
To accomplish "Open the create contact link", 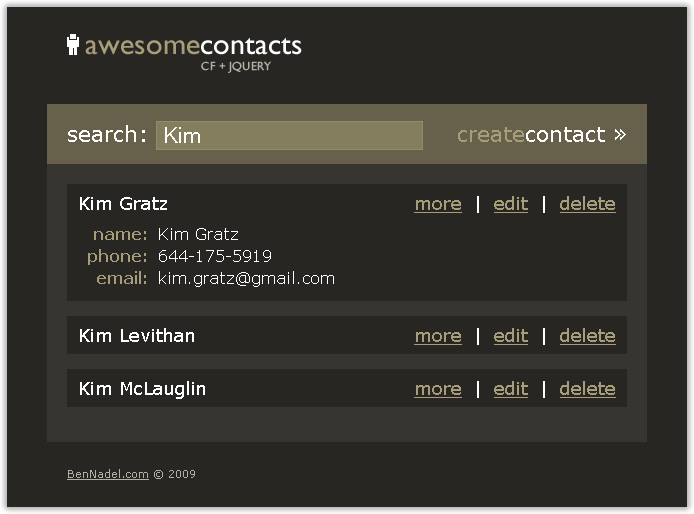I will [541, 135].
